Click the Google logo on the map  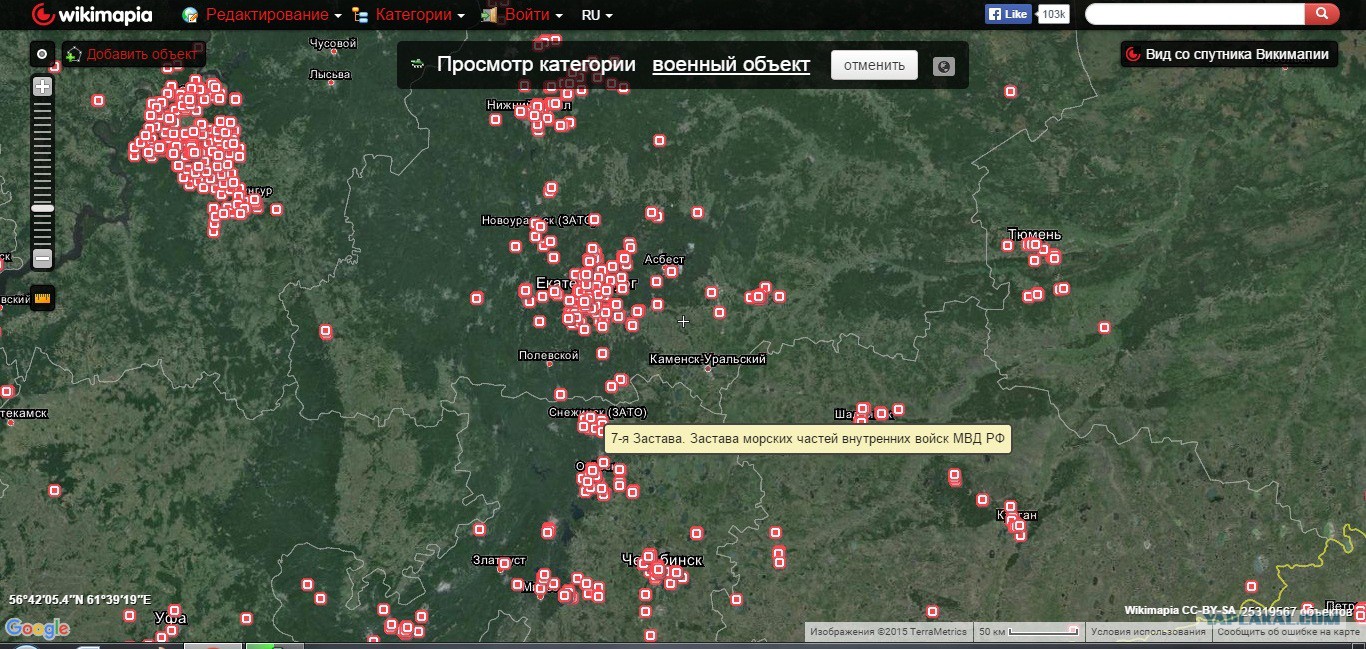click(38, 628)
